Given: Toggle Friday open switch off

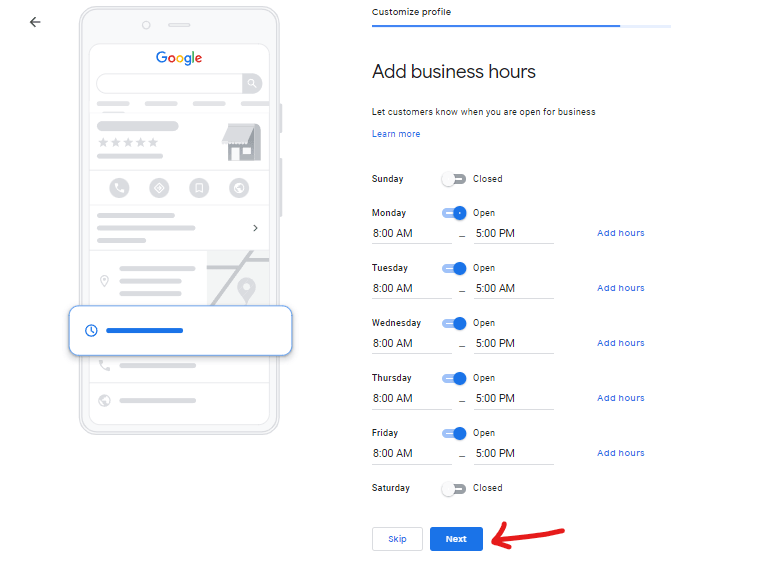Looking at the screenshot, I should tap(454, 433).
